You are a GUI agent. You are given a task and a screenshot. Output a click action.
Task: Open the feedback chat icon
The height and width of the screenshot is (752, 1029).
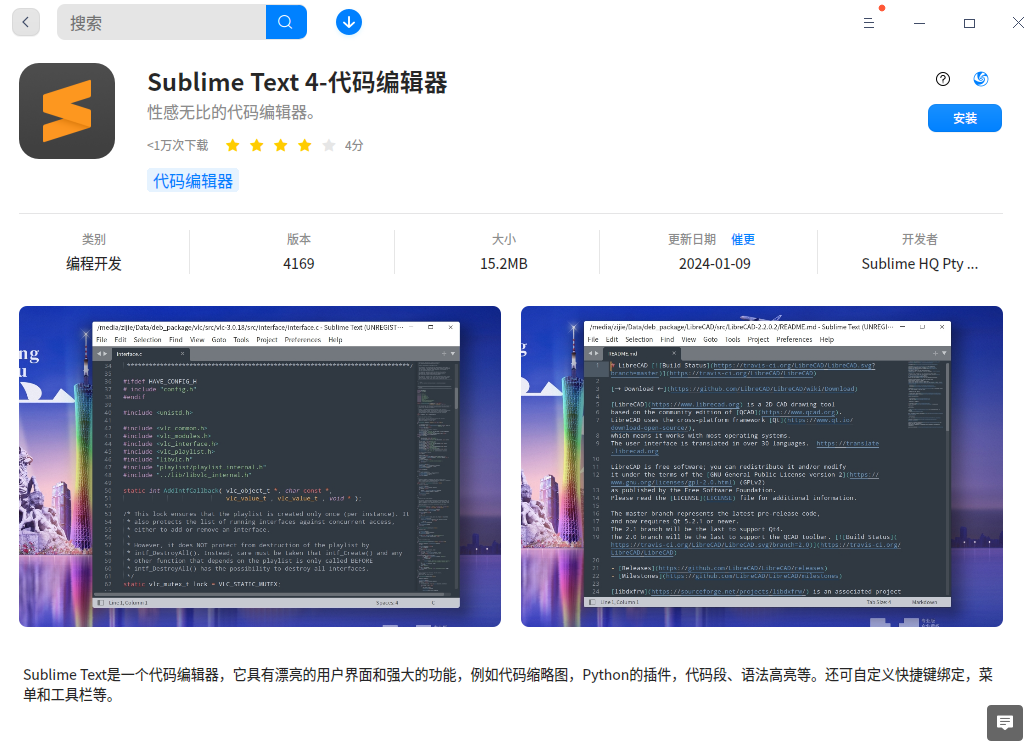pyautogui.click(x=1004, y=723)
